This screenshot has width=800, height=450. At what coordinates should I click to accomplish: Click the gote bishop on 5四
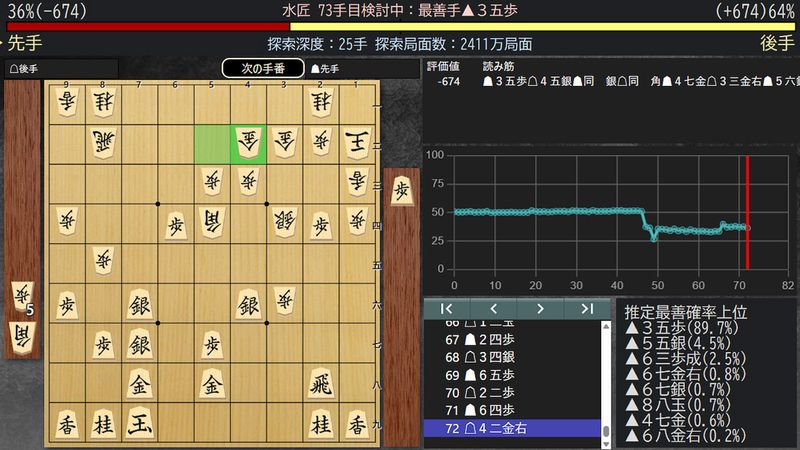212,223
